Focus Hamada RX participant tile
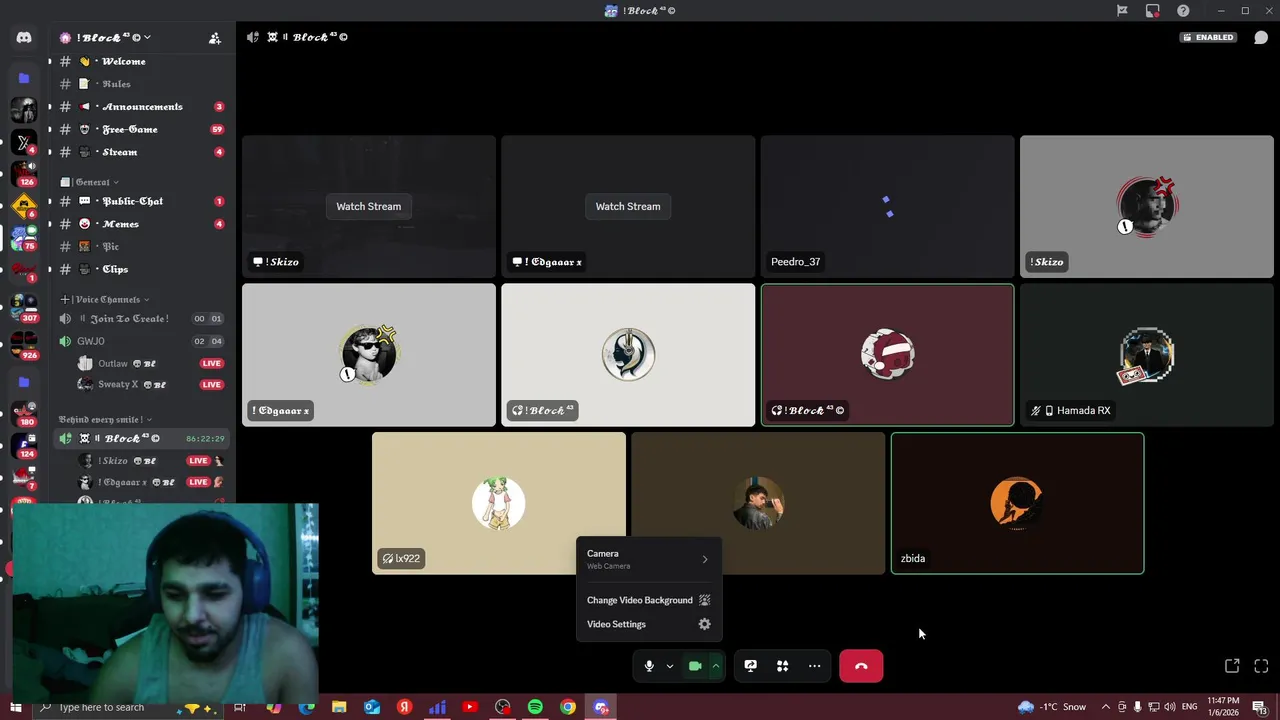 click(x=1147, y=355)
